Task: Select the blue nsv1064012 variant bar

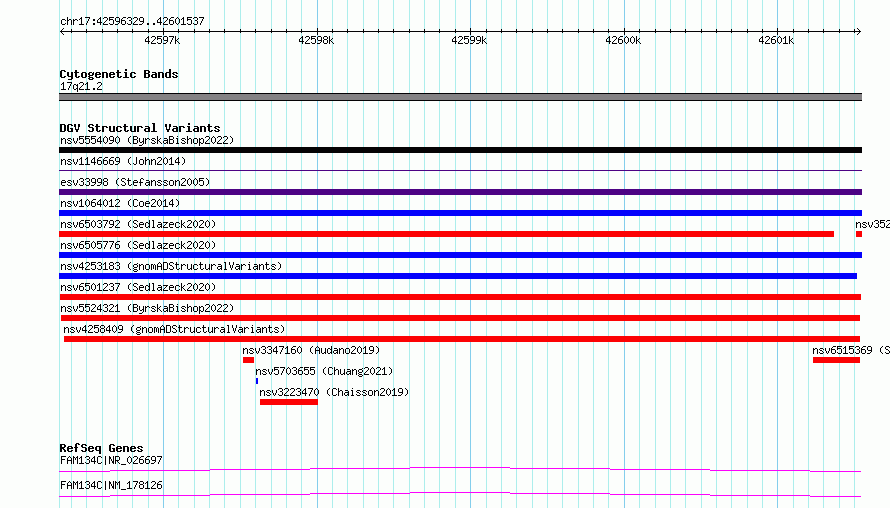Action: coord(460,213)
